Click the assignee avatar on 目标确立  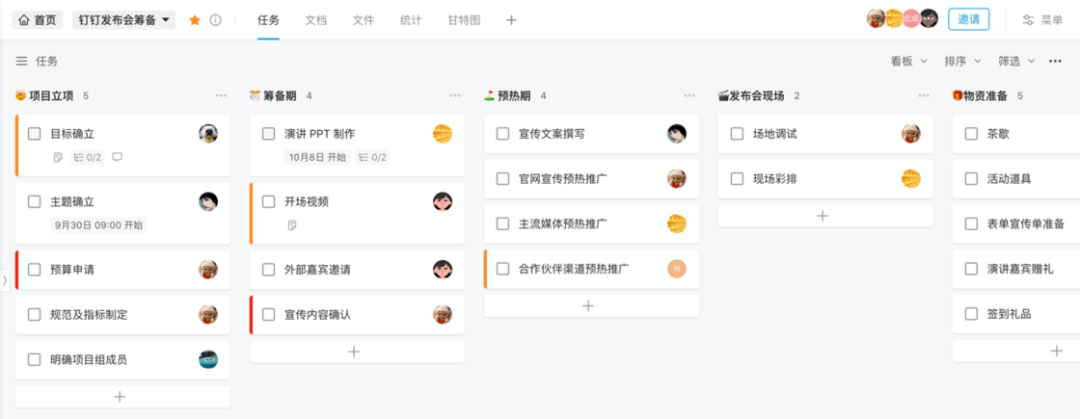click(208, 134)
